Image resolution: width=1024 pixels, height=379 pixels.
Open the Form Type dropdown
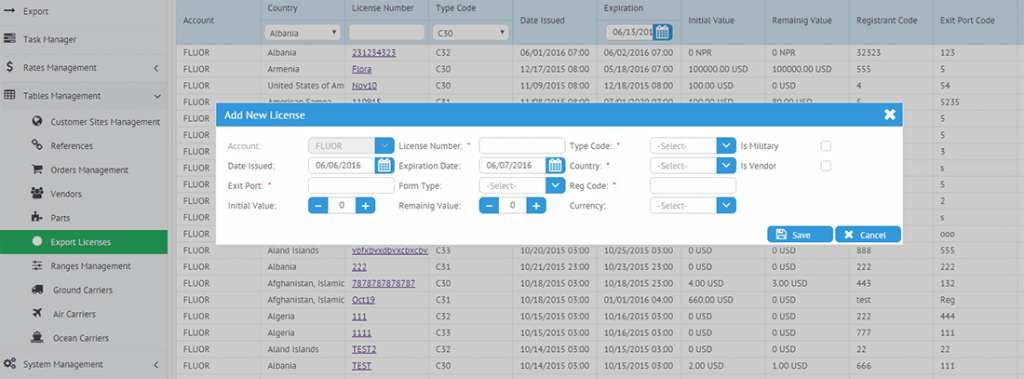coord(522,186)
